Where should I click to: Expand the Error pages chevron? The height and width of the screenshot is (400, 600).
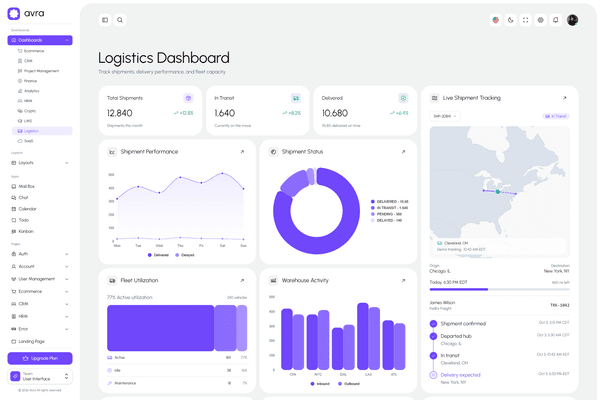[67, 329]
